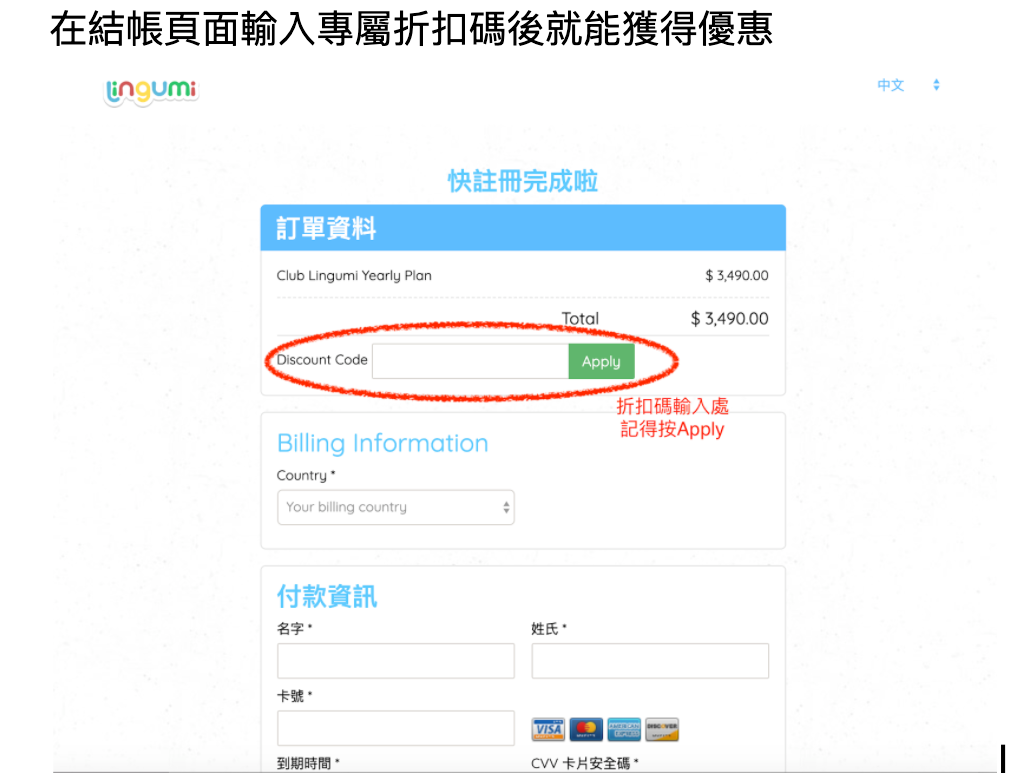Open the 中文 language selector
Screen dimensions: 1016x773
tap(908, 85)
